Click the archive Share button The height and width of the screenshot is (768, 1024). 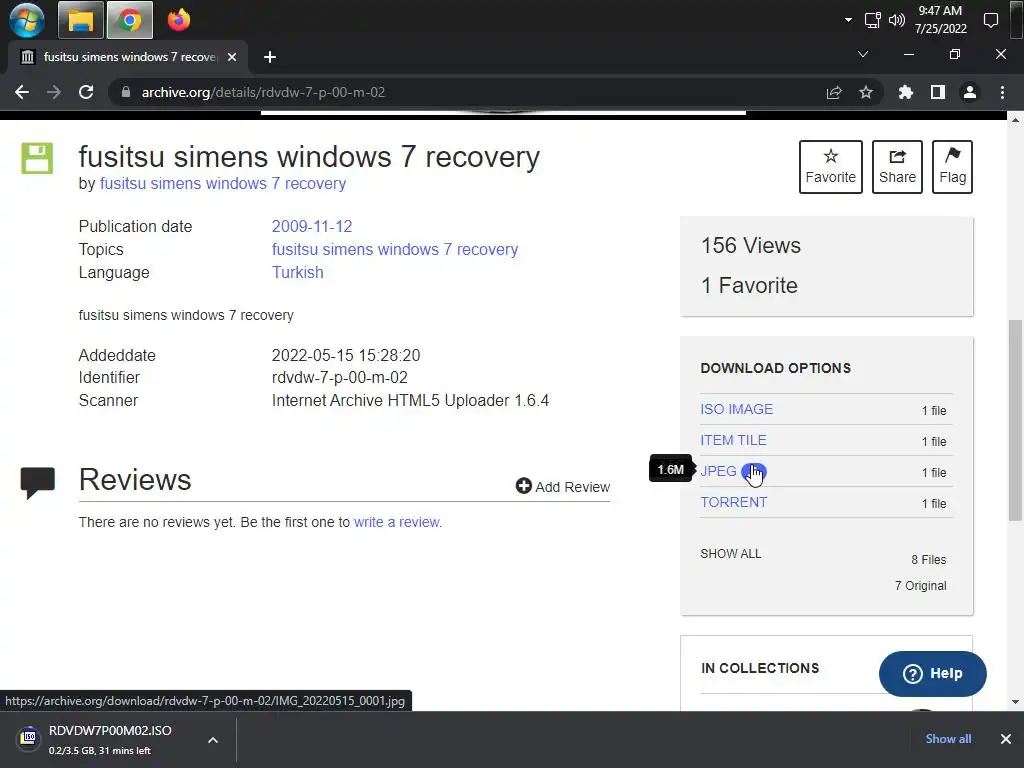(x=897, y=167)
